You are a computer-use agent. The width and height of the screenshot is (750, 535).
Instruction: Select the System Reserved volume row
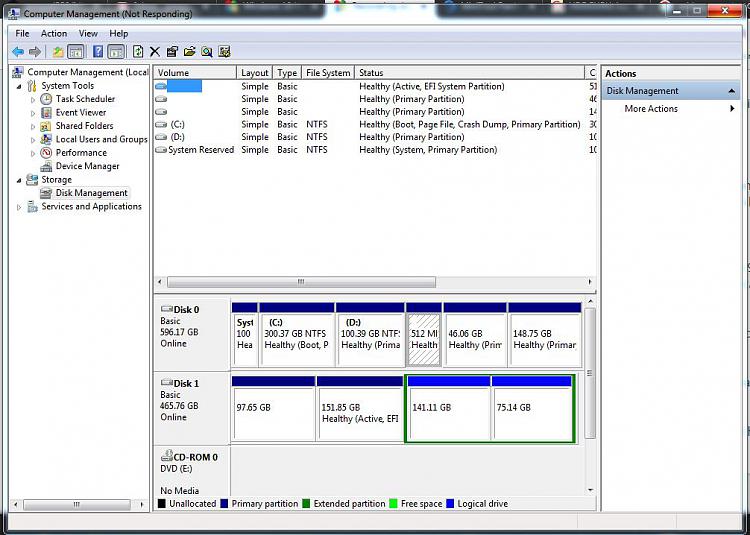pyautogui.click(x=375, y=150)
